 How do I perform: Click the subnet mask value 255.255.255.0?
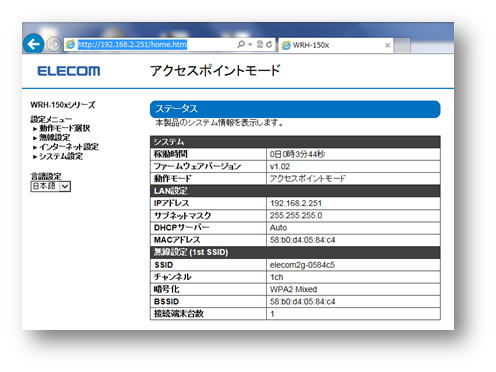click(296, 215)
